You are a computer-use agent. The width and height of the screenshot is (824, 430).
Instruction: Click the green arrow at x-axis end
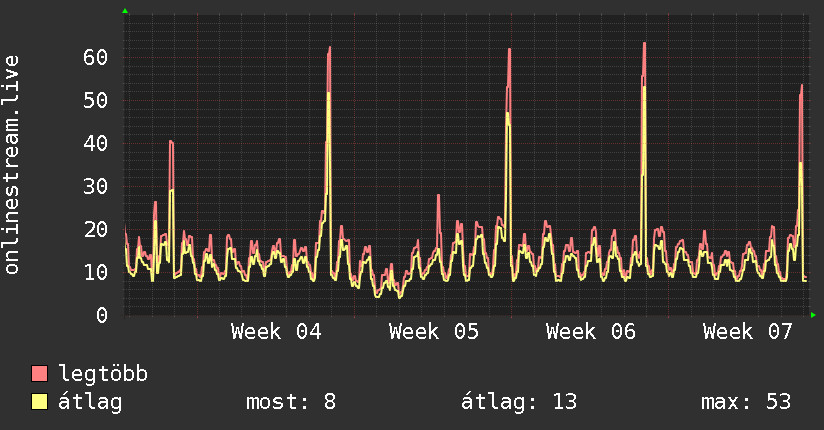(813, 315)
